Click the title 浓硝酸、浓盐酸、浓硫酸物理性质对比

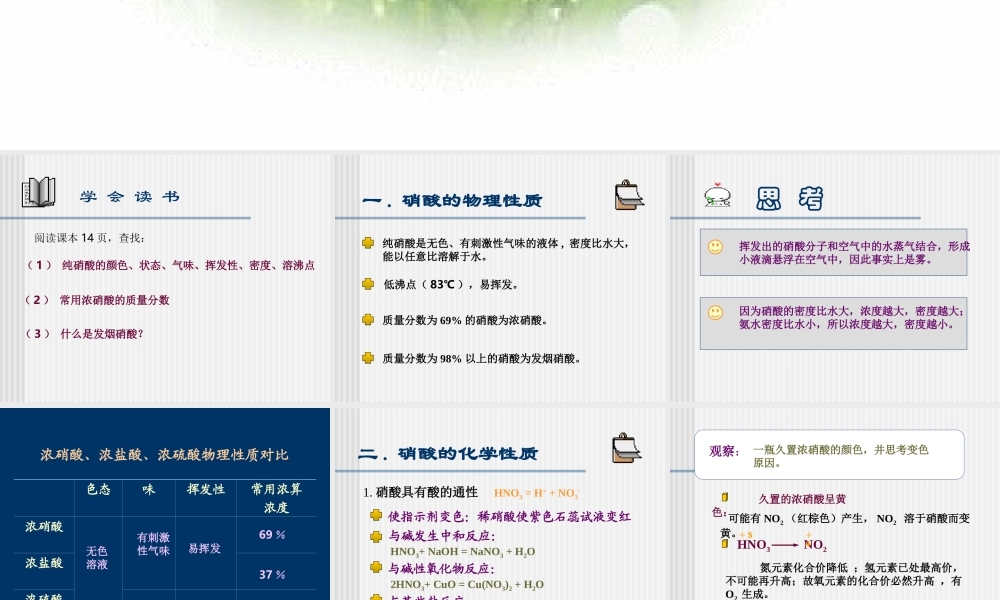(x=165, y=455)
